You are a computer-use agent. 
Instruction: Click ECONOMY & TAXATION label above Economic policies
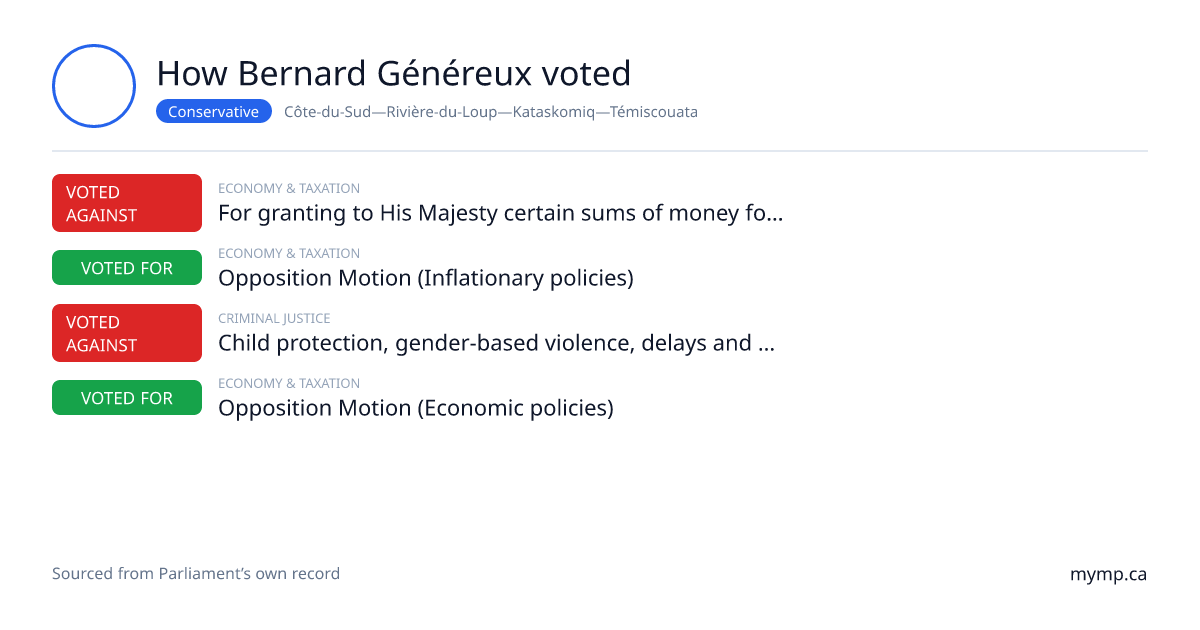tap(289, 383)
